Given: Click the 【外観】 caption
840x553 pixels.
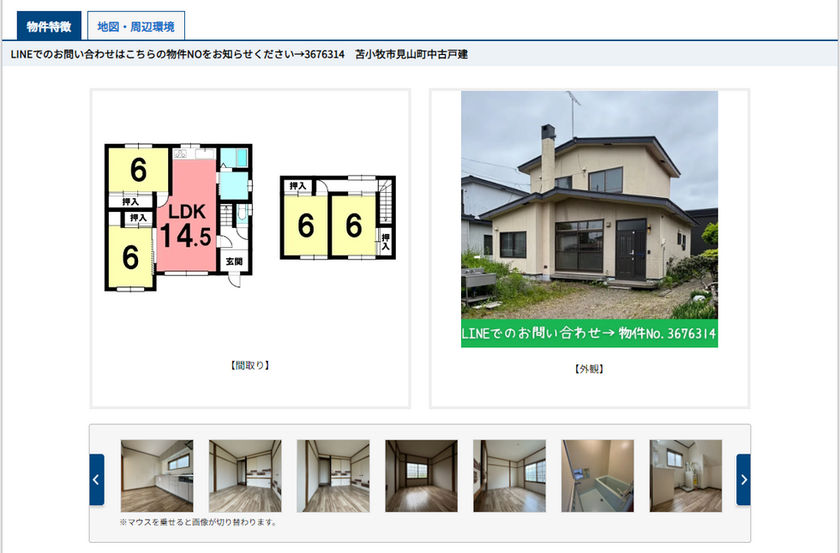Looking at the screenshot, I should click(589, 368).
